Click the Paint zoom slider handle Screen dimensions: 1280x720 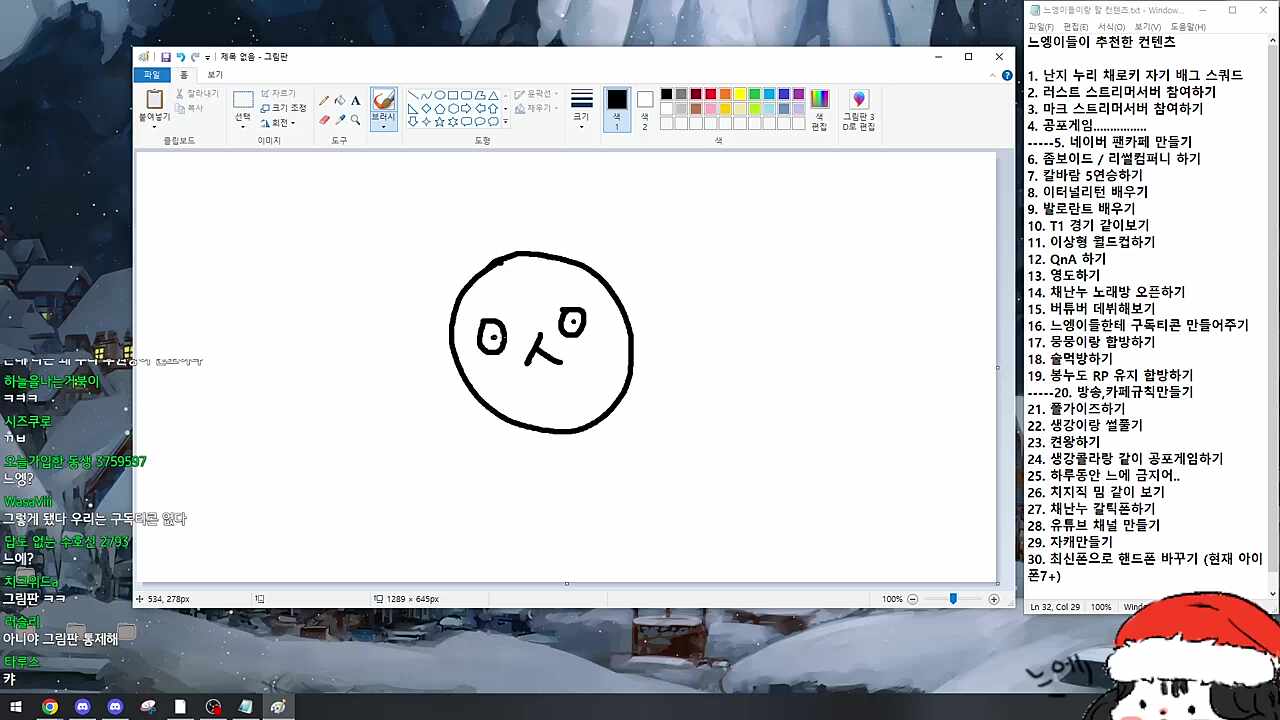coord(953,599)
